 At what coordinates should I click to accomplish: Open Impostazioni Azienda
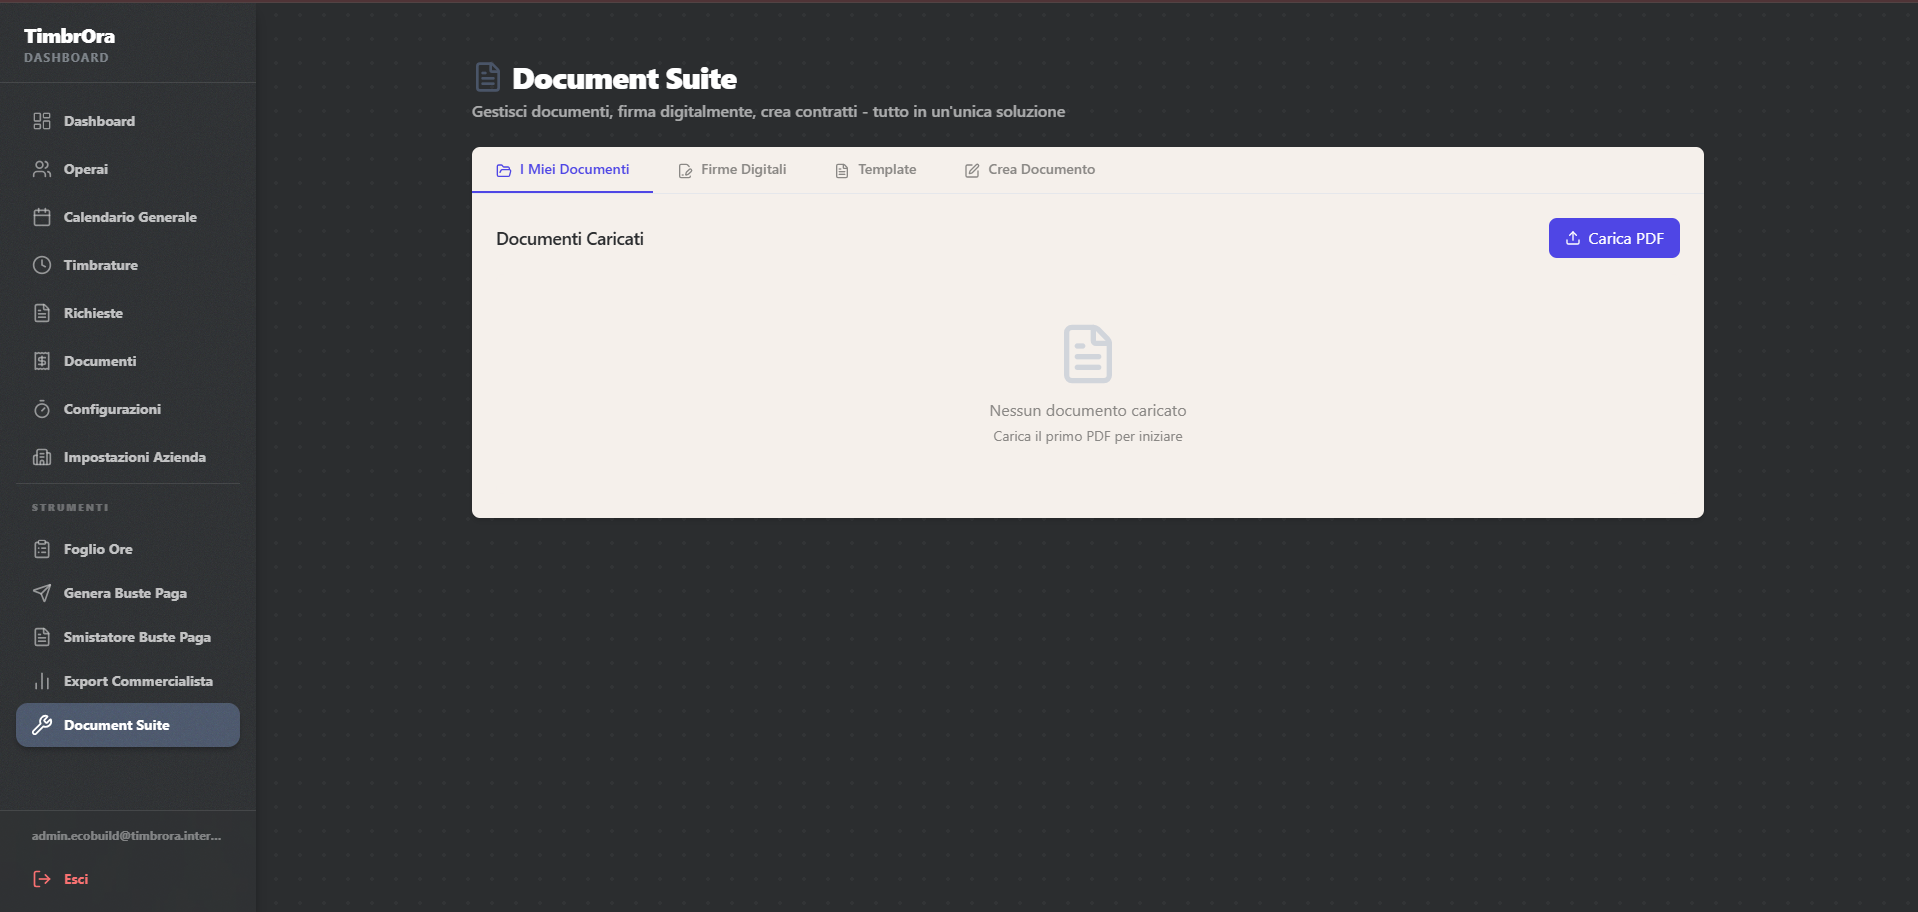tap(128, 457)
